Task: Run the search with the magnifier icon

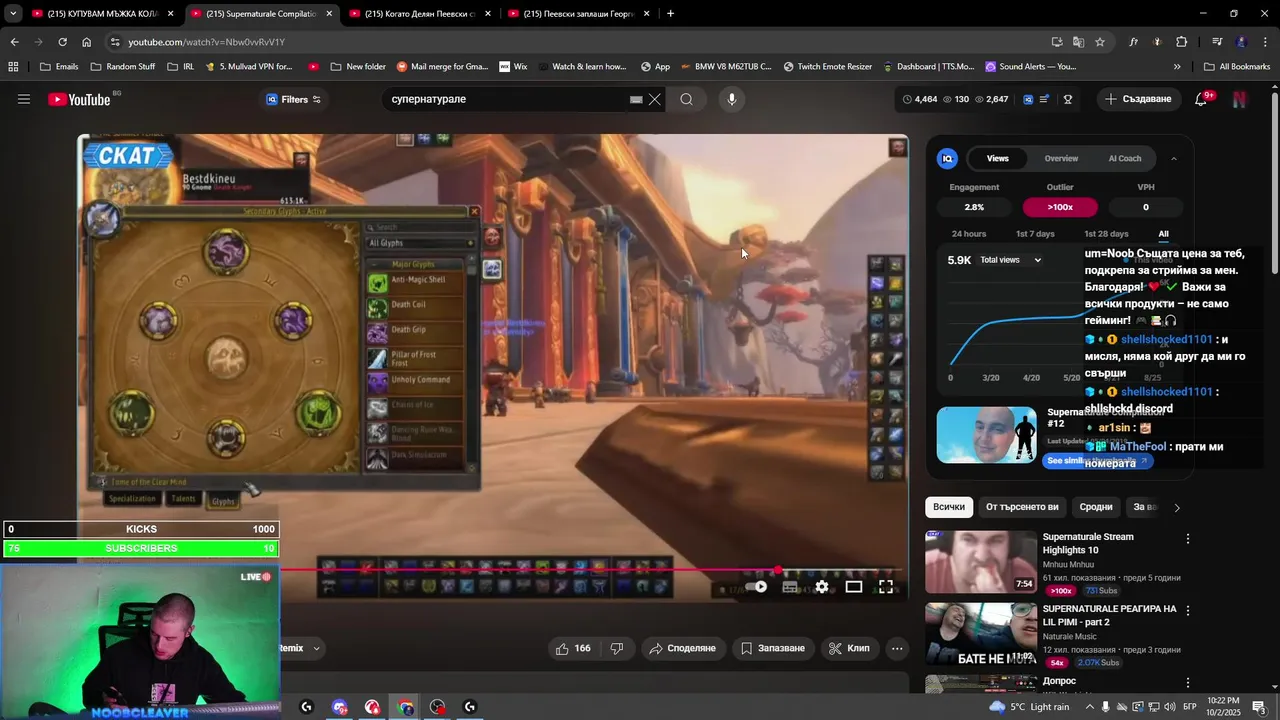Action: (x=686, y=99)
